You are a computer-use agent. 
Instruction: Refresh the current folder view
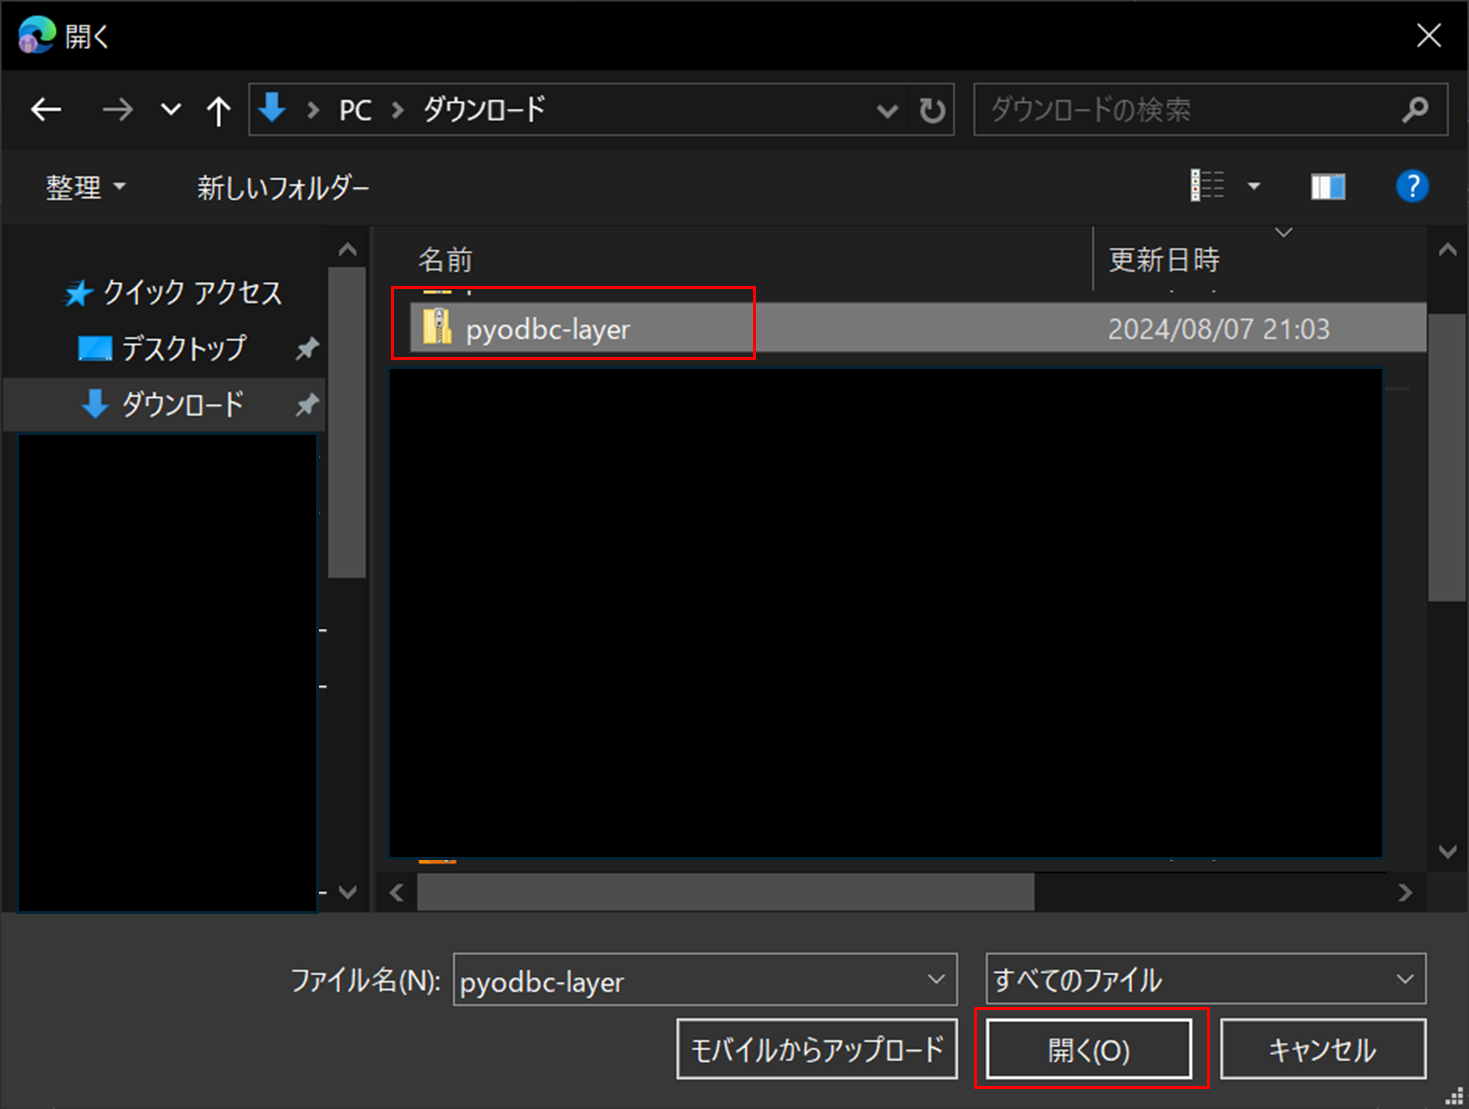click(932, 110)
